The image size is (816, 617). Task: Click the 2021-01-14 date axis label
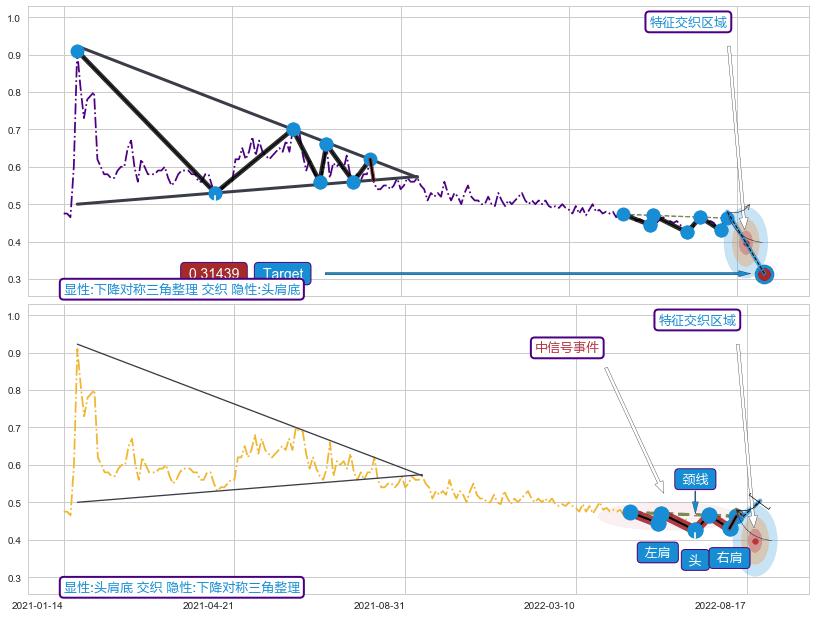(37, 605)
